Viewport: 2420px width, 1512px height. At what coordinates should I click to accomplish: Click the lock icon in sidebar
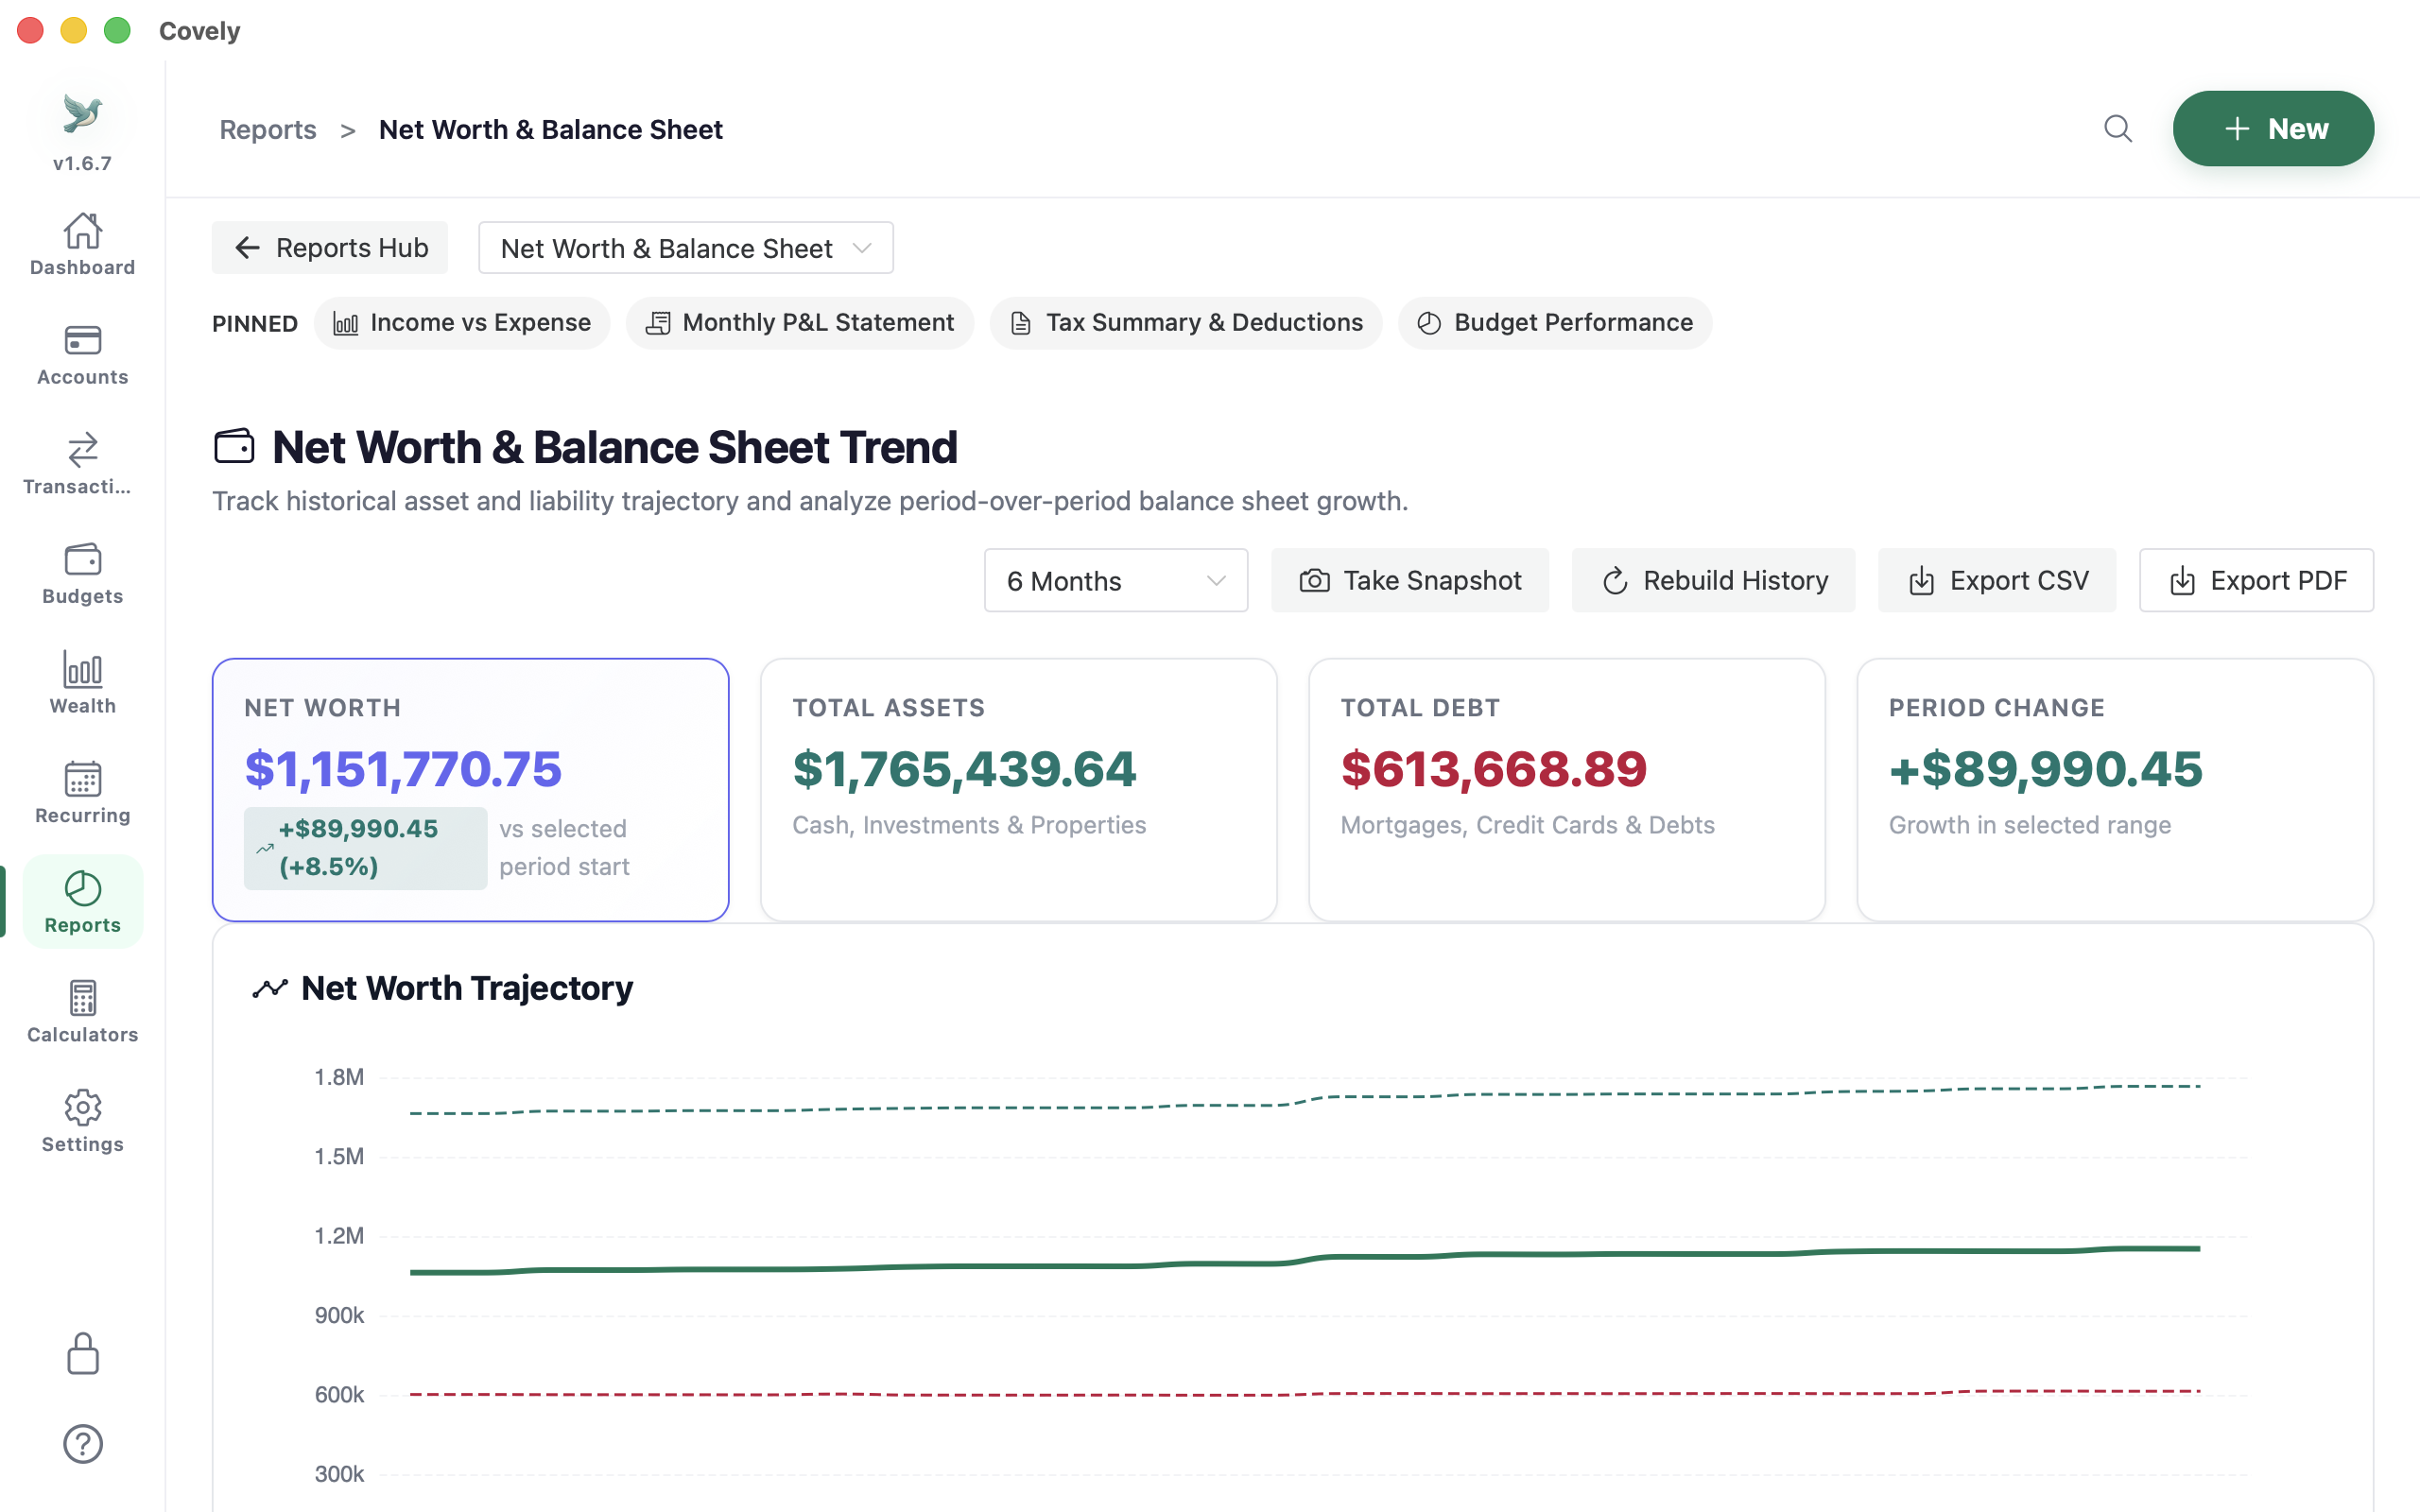click(82, 1354)
